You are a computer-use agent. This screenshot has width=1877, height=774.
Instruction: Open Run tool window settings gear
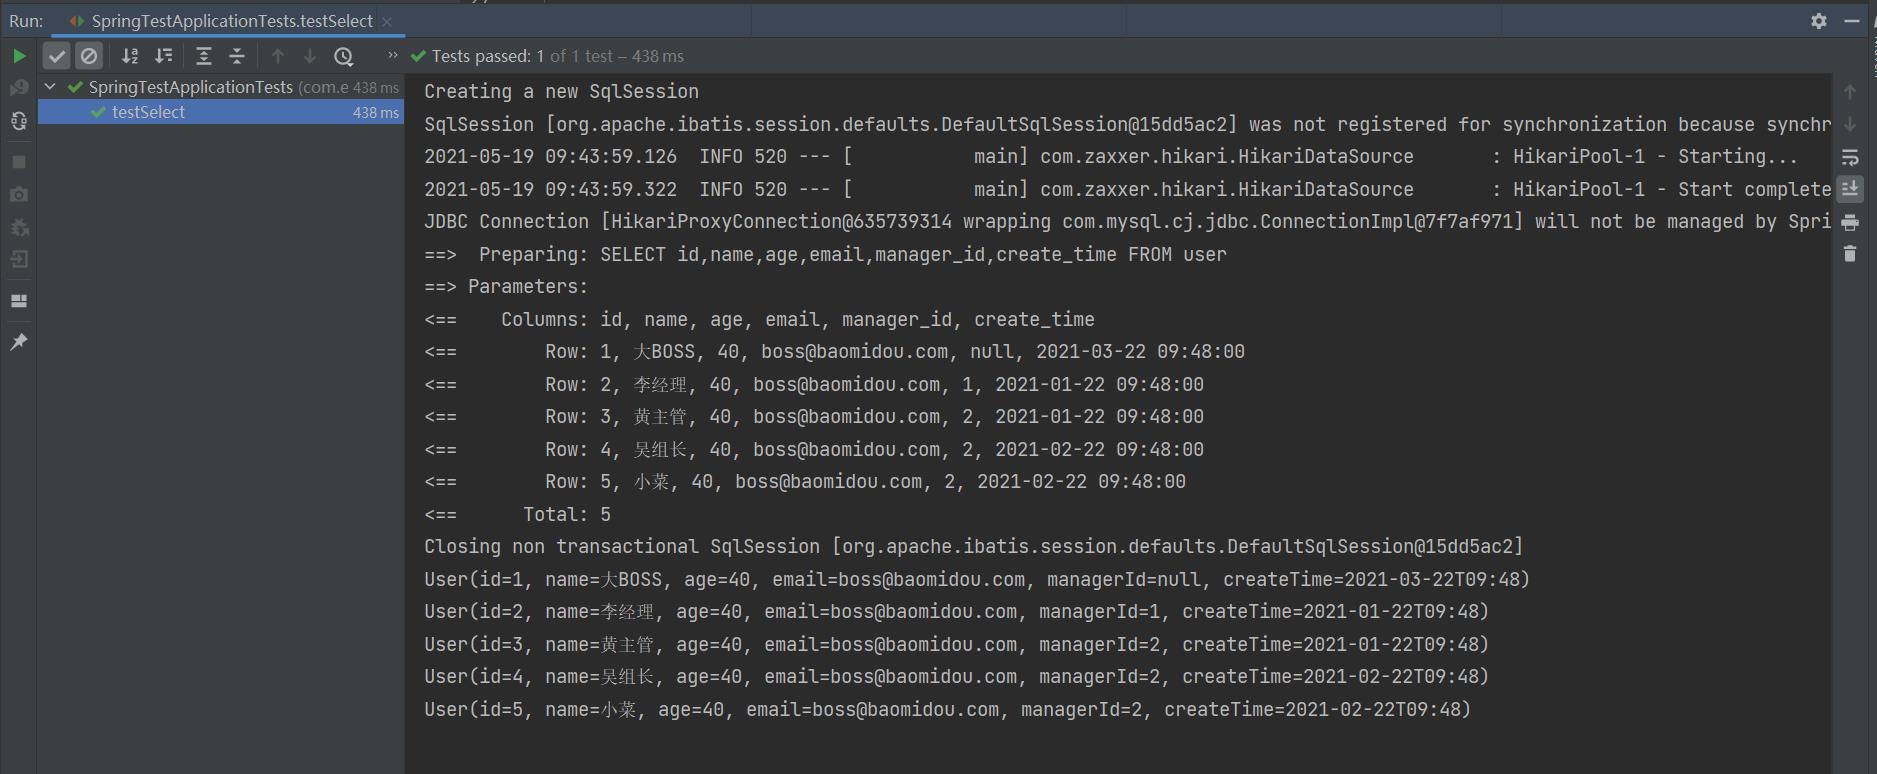pyautogui.click(x=1819, y=21)
